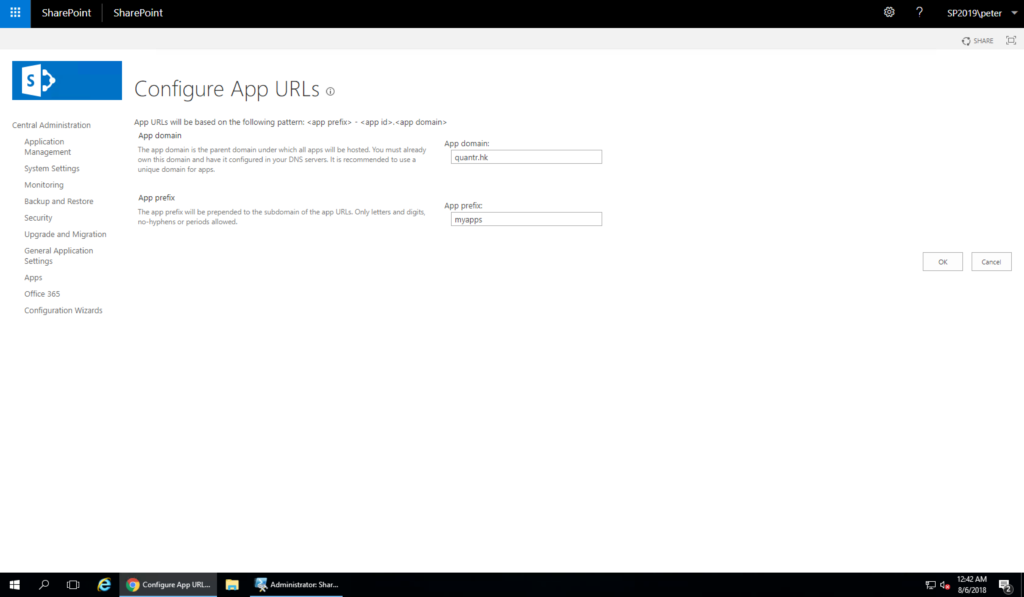Click the SharePoint site logo

[67, 80]
